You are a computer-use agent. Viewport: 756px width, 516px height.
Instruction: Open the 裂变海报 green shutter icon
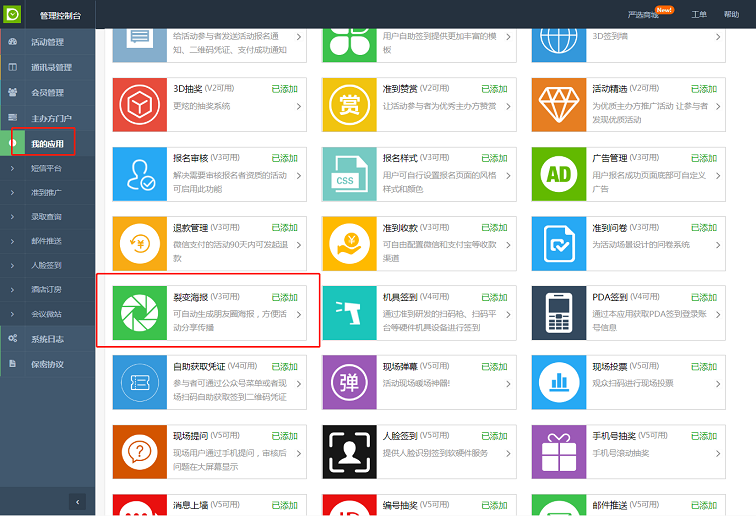click(x=139, y=311)
